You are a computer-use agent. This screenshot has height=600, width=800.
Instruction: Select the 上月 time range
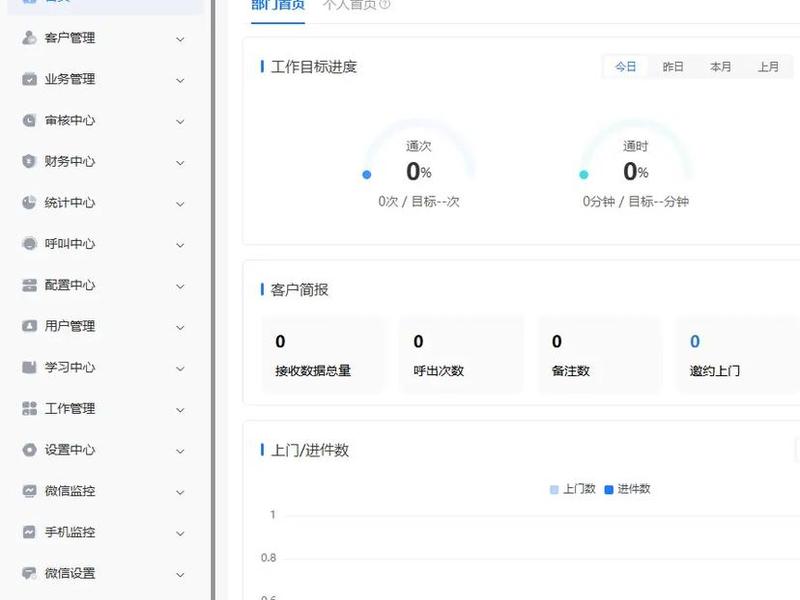tap(768, 67)
